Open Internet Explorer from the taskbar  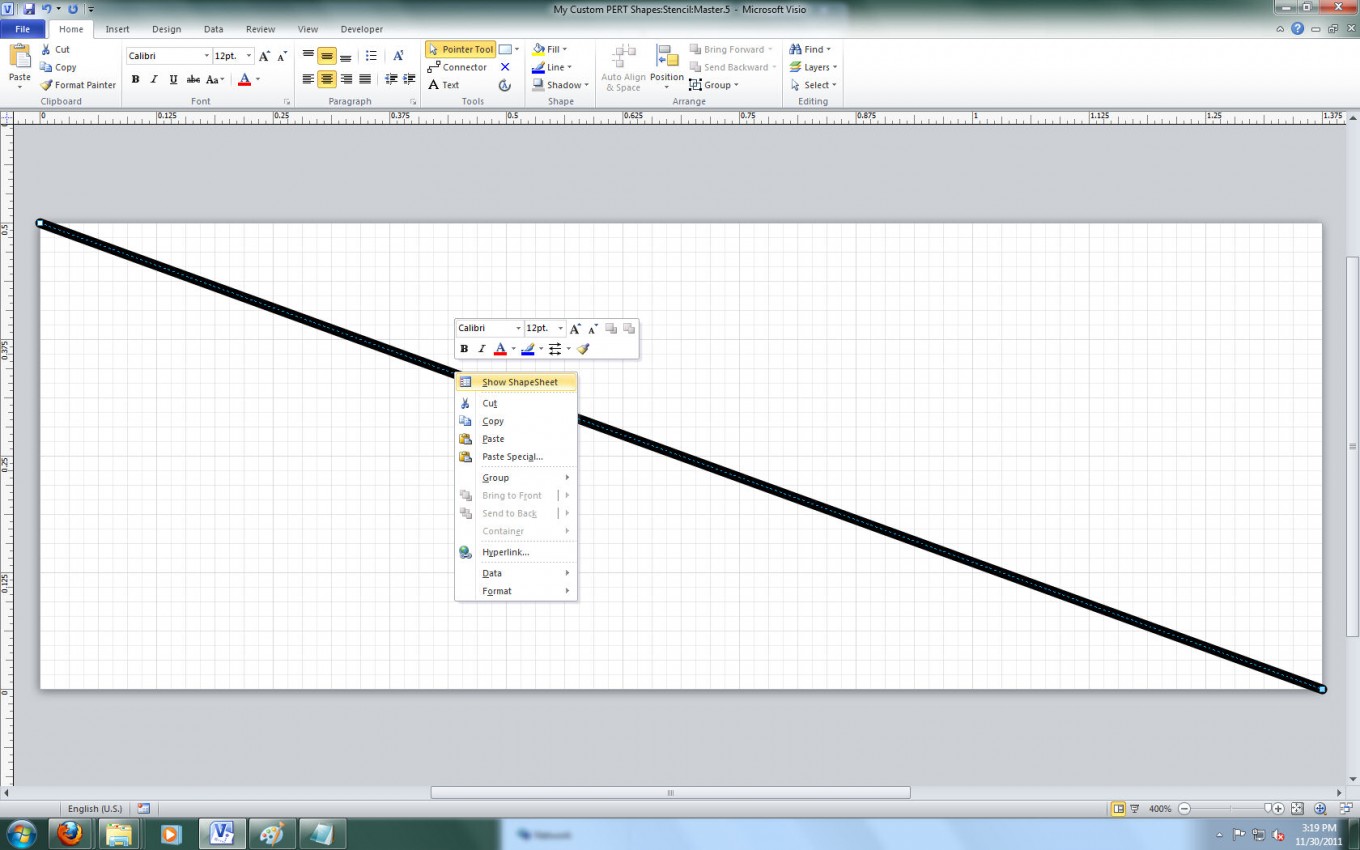69,833
